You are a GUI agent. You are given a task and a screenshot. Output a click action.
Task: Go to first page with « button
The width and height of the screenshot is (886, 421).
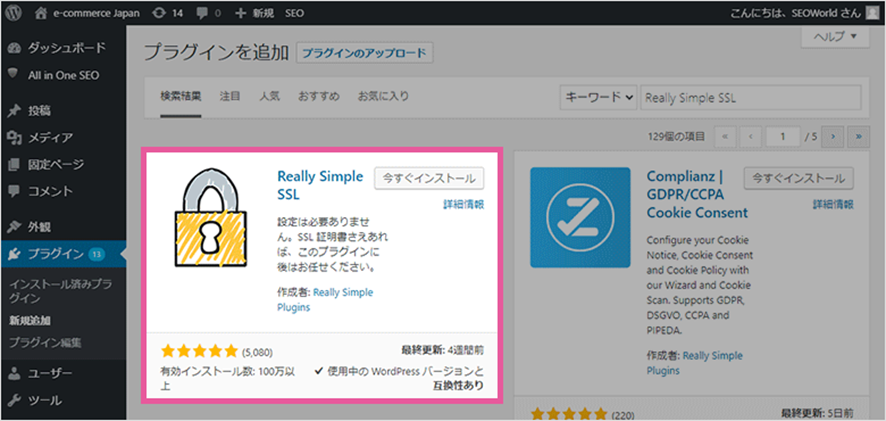[x=726, y=136]
